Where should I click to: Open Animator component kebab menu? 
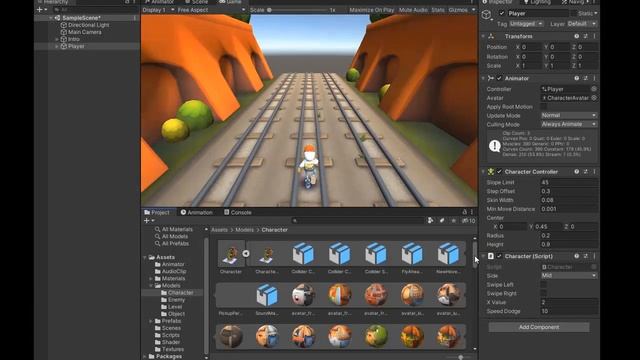click(594, 78)
